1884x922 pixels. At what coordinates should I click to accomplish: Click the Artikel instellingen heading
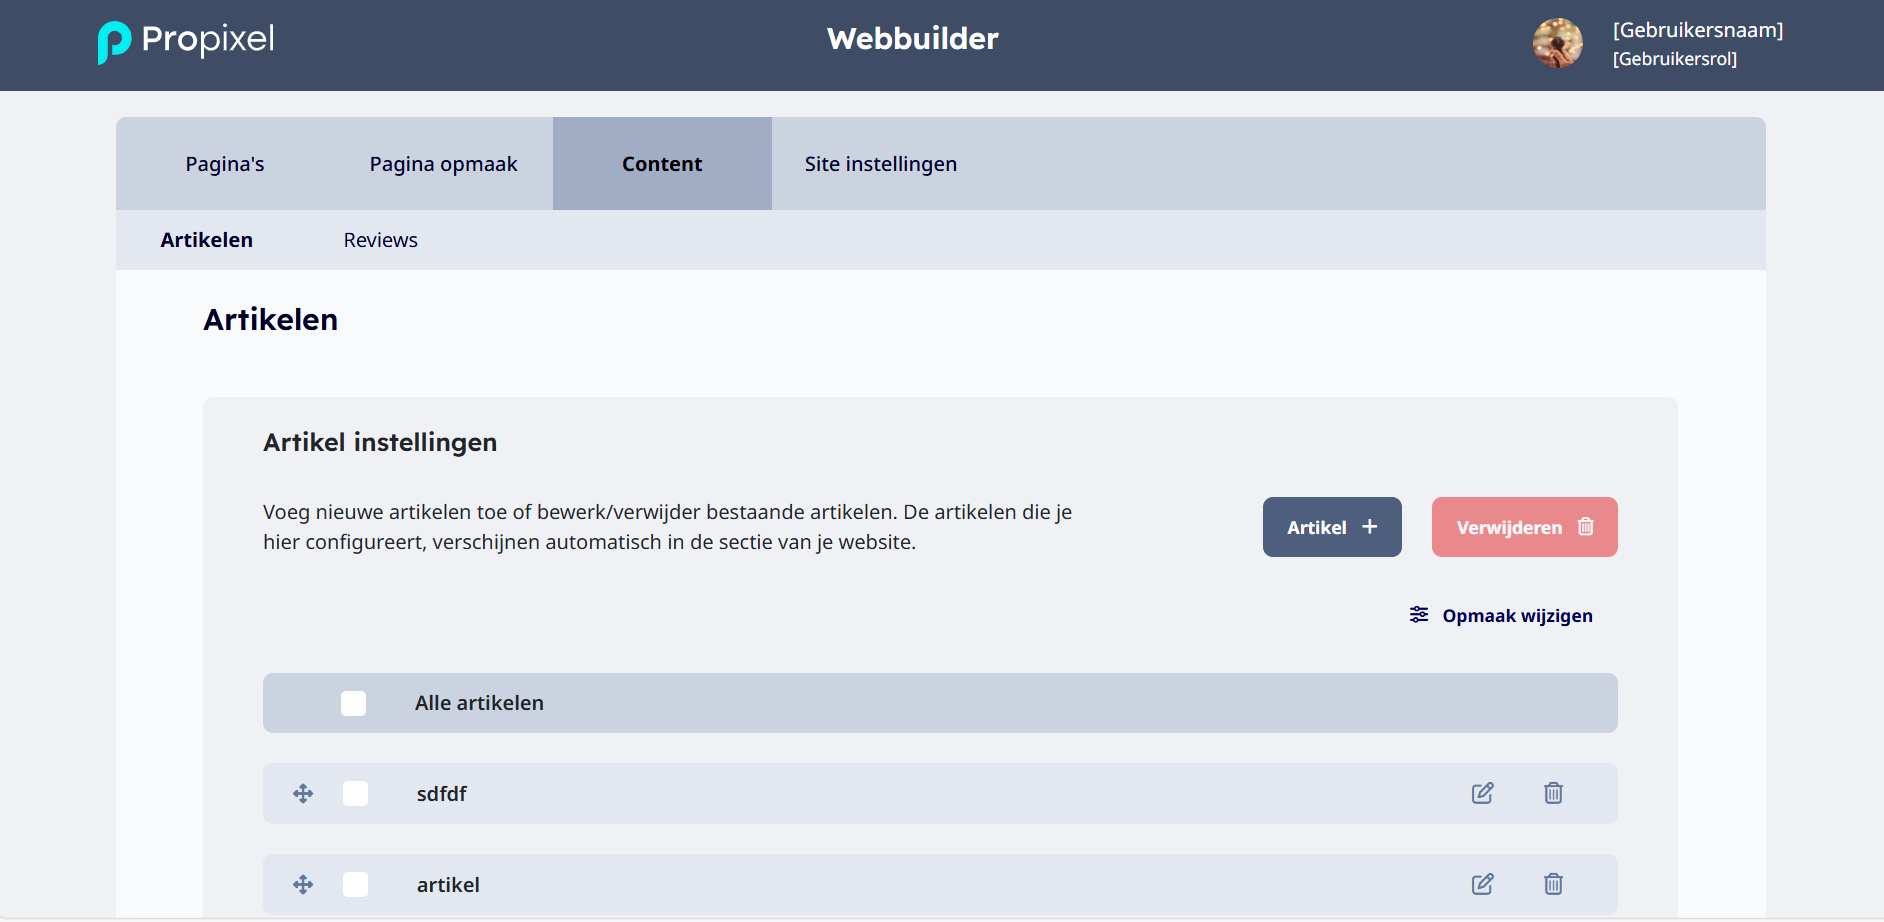click(380, 442)
